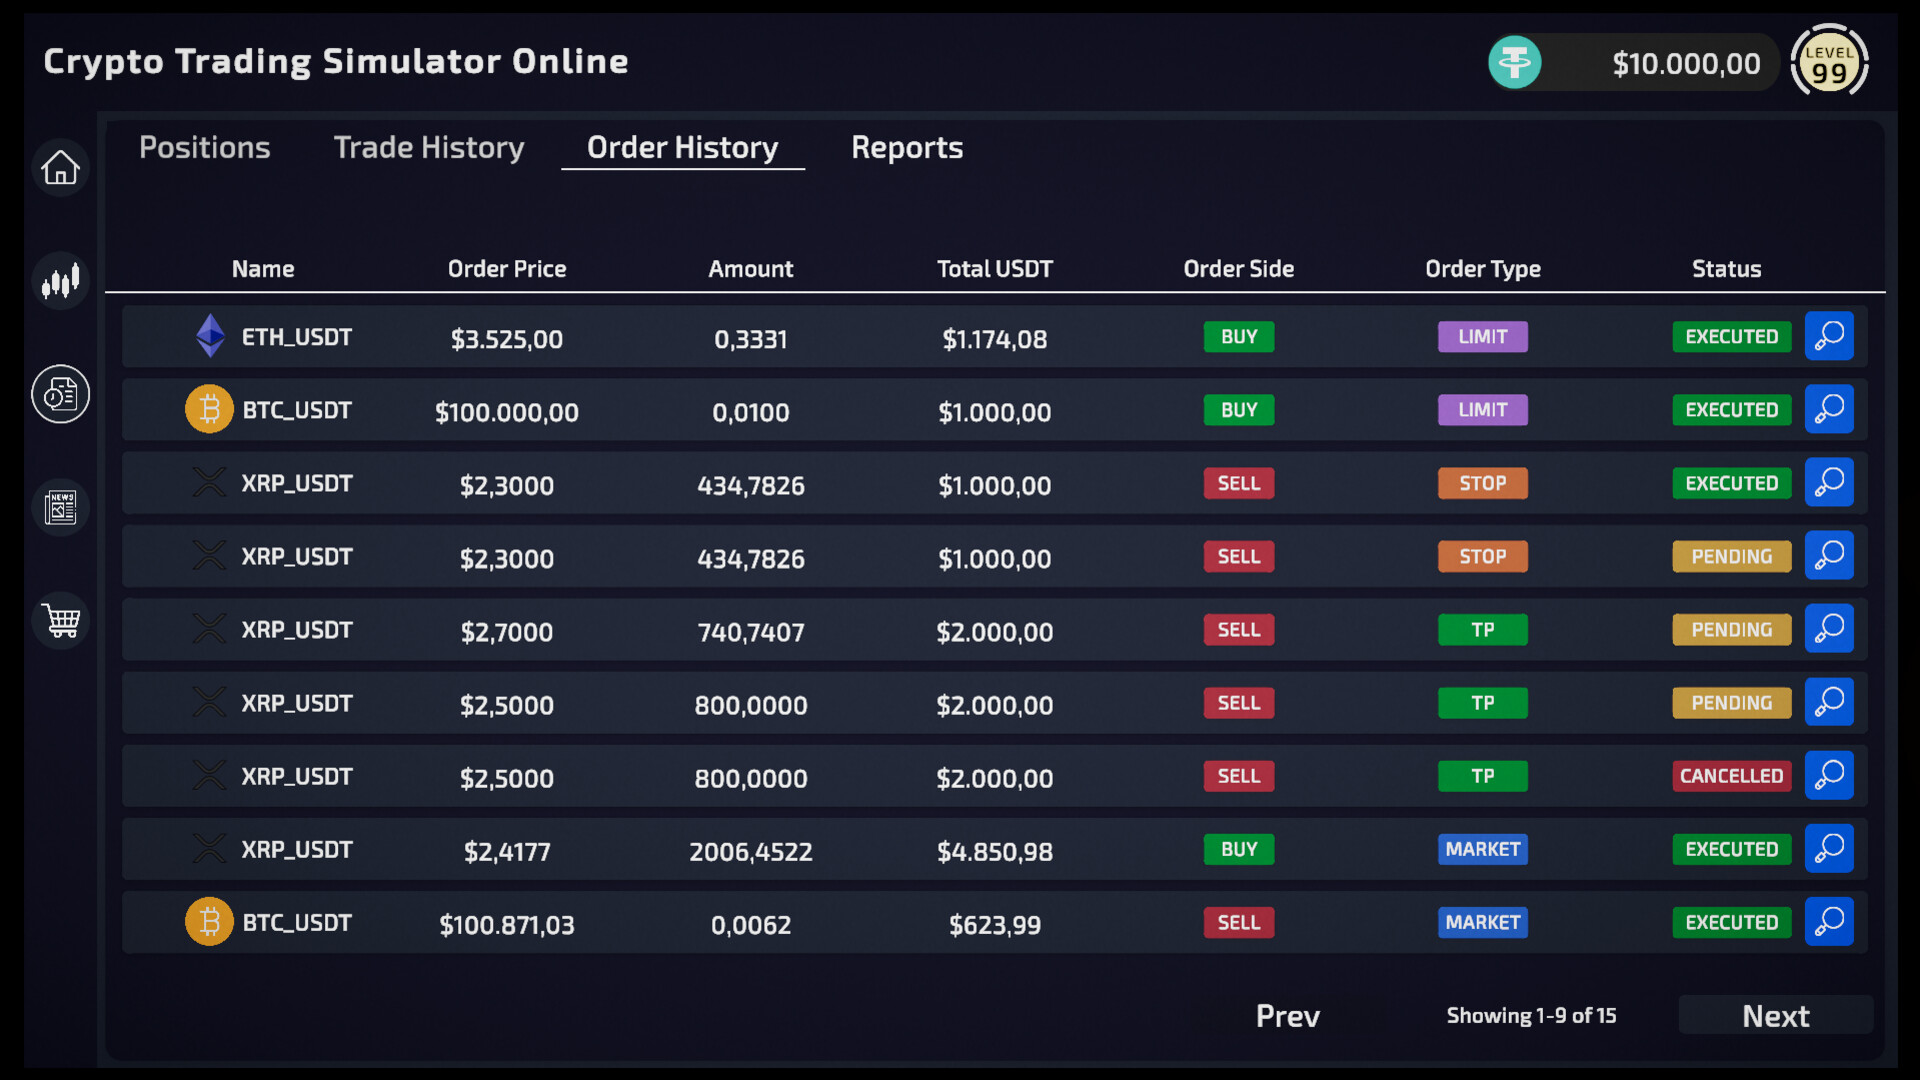Switch to the Trade History tab
This screenshot has width=1920, height=1080.
(x=428, y=147)
